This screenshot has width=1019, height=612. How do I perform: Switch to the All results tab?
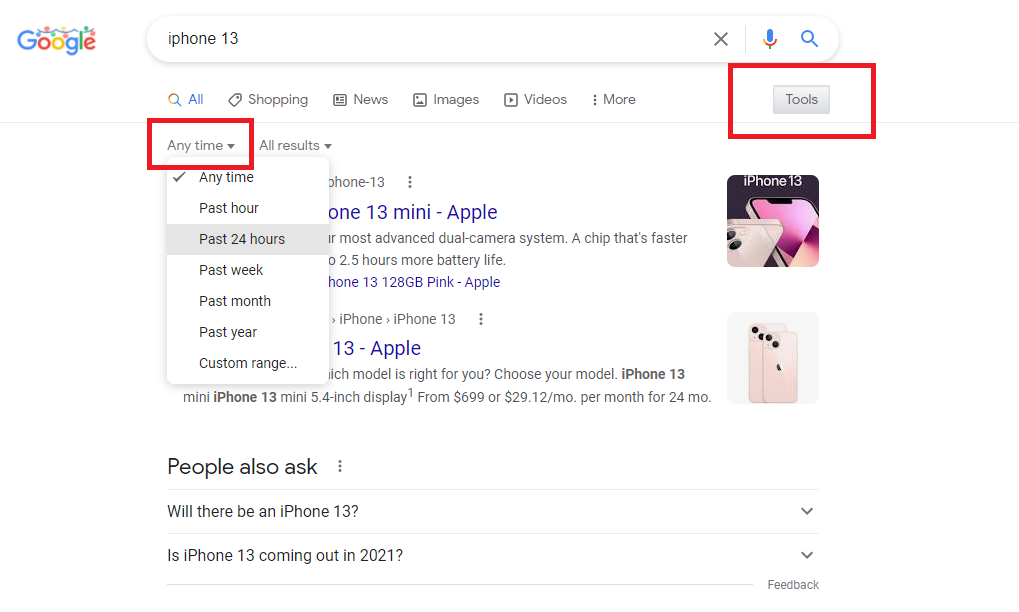(x=186, y=99)
